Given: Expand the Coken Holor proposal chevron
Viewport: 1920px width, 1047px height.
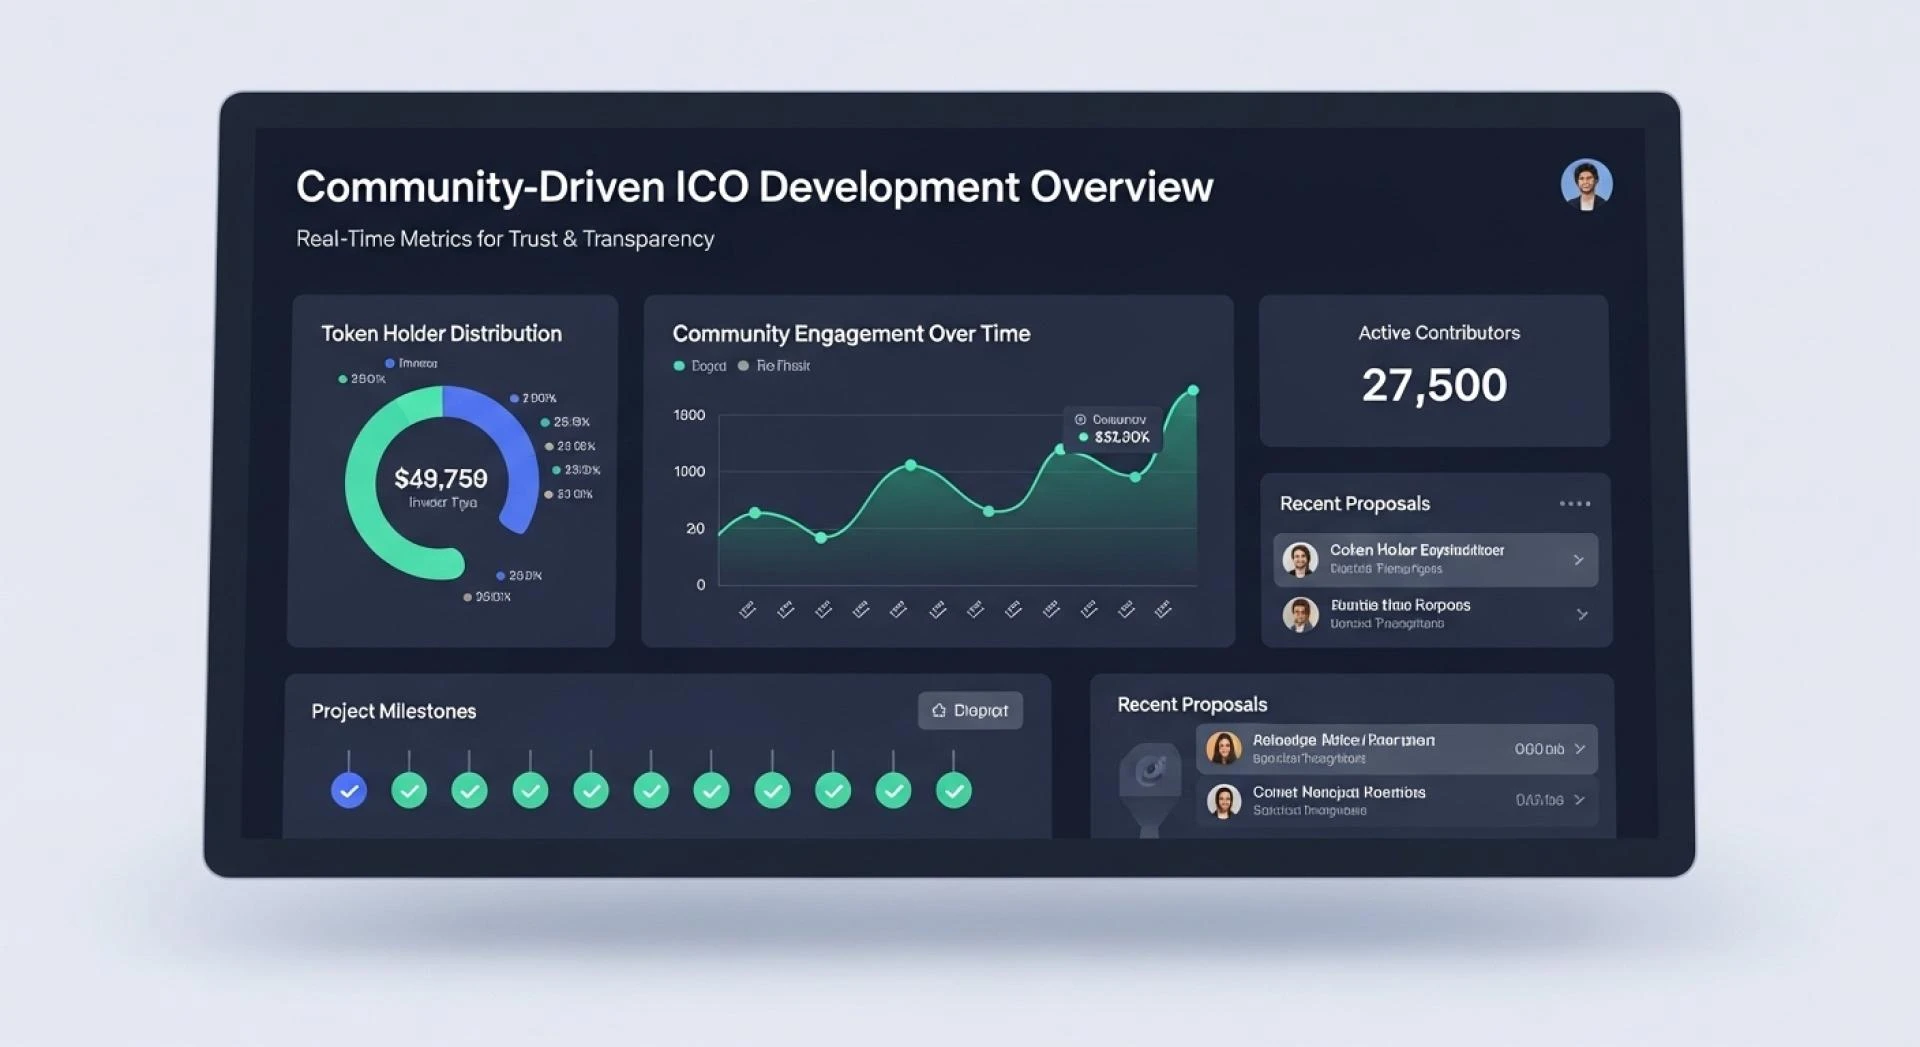Looking at the screenshot, I should pyautogui.click(x=1578, y=560).
